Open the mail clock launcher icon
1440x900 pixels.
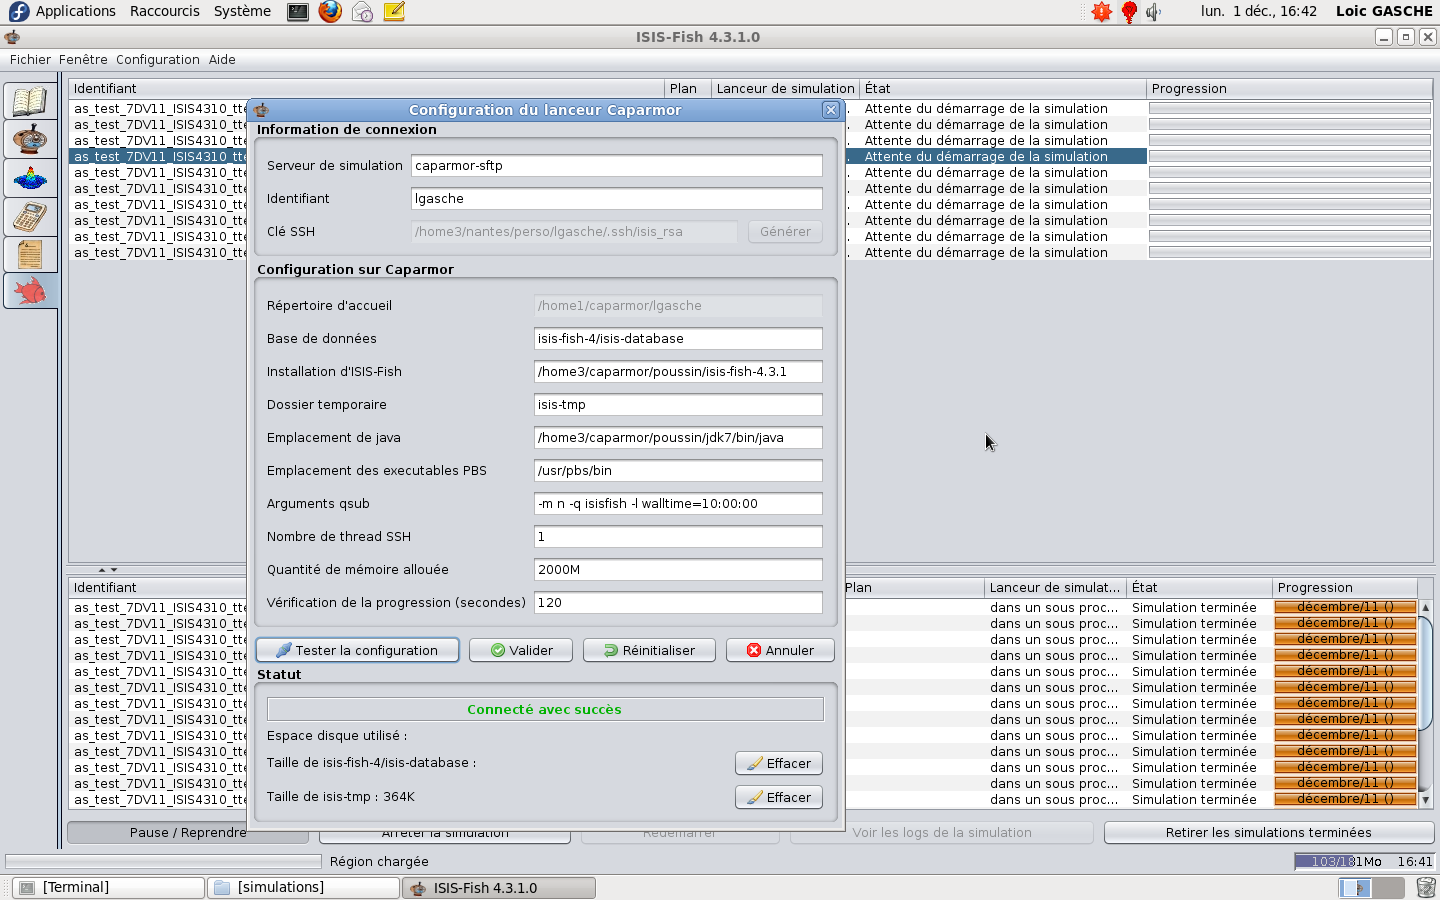click(x=362, y=12)
